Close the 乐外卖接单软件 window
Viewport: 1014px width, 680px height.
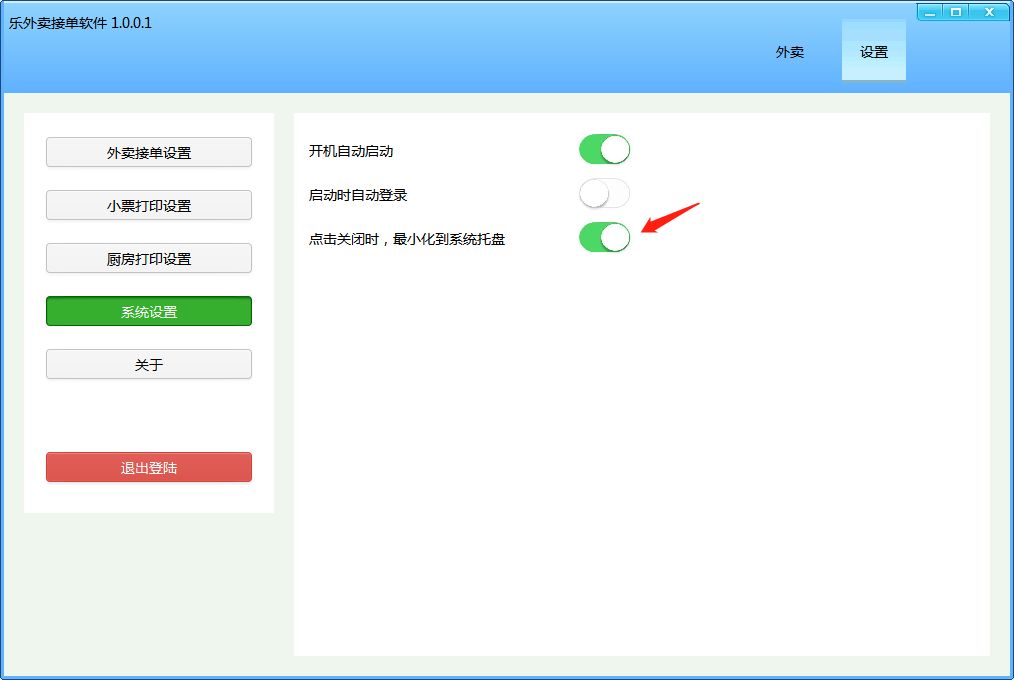click(989, 12)
